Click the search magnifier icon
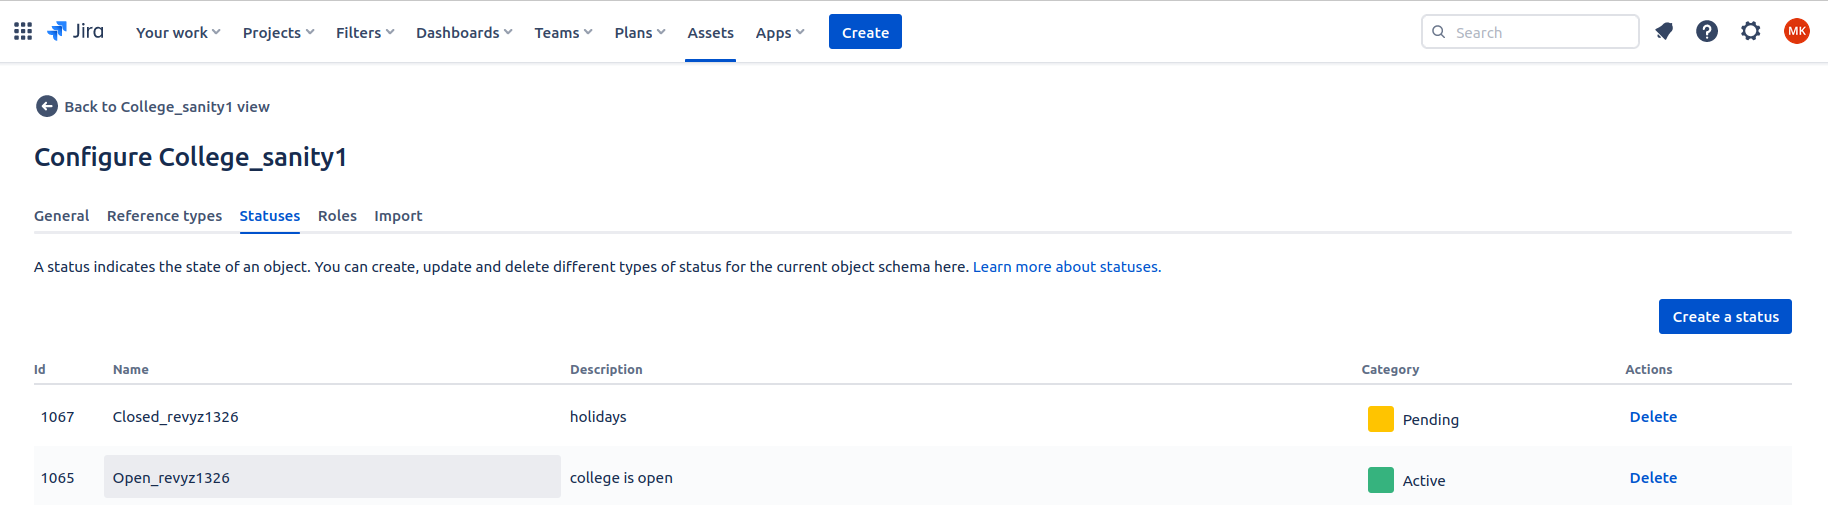This screenshot has width=1828, height=505. click(x=1439, y=32)
